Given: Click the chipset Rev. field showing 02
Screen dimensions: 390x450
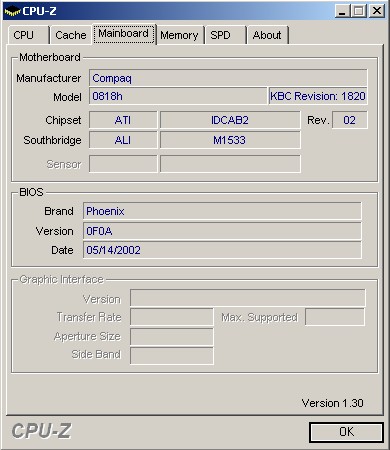Looking at the screenshot, I should point(350,120).
